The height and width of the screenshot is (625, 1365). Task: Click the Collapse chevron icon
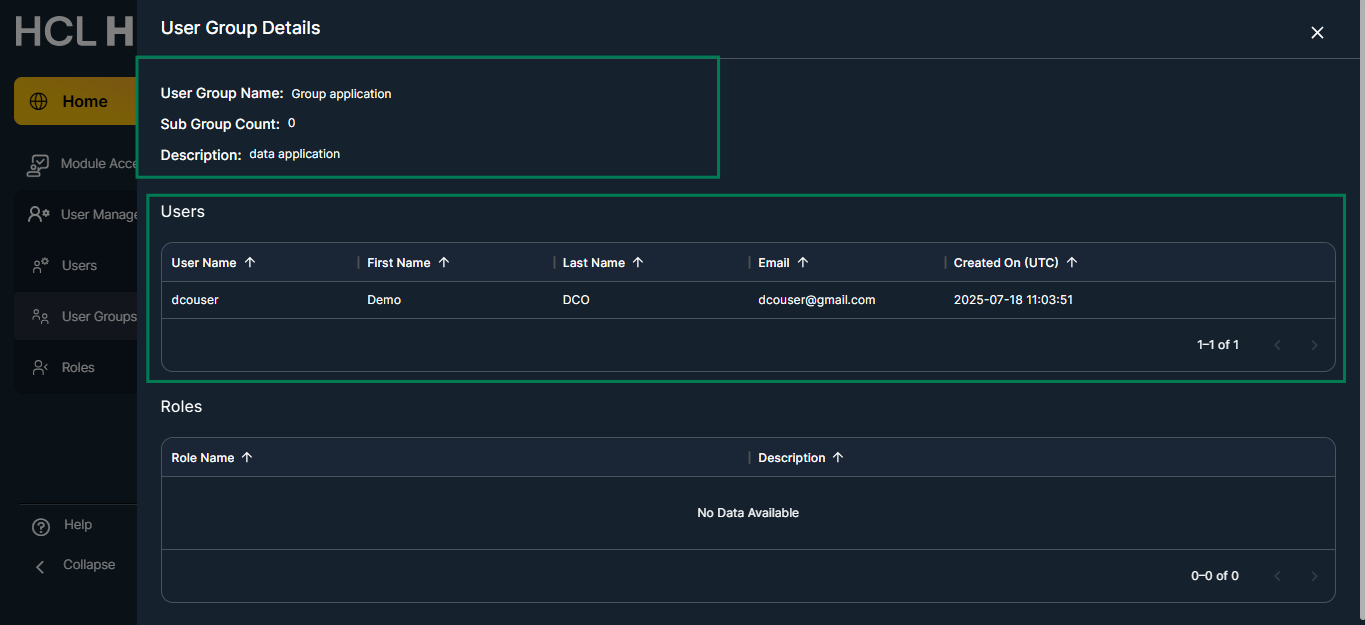(41, 567)
